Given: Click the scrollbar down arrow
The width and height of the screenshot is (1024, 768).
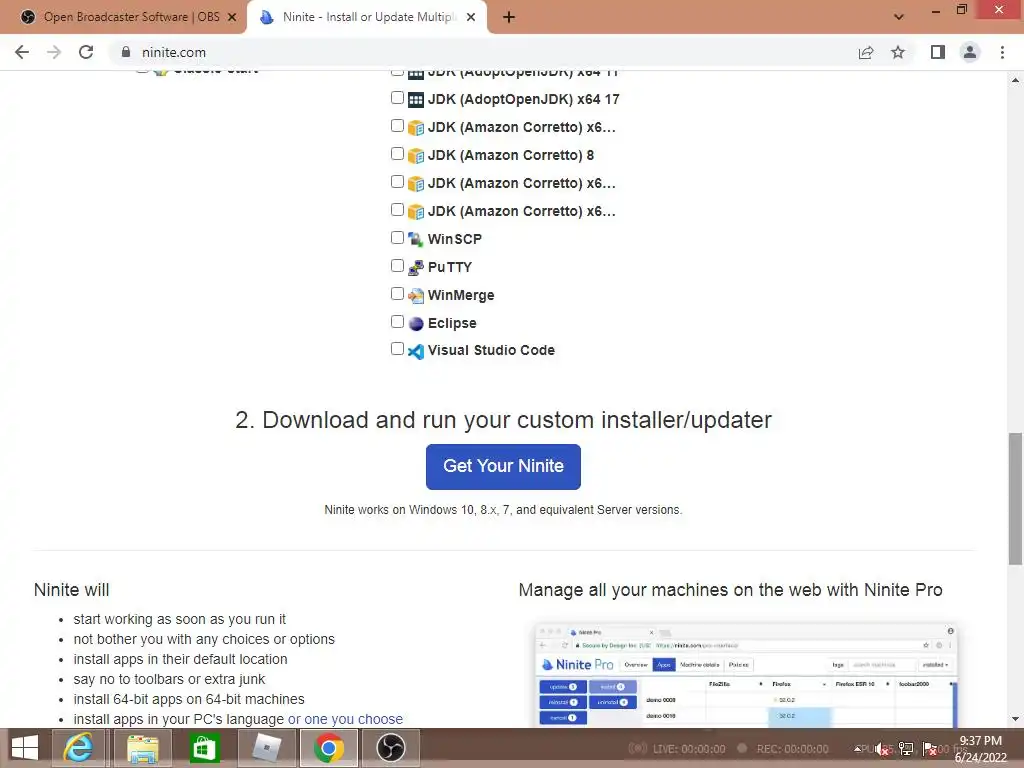Looking at the screenshot, I should (1015, 719).
